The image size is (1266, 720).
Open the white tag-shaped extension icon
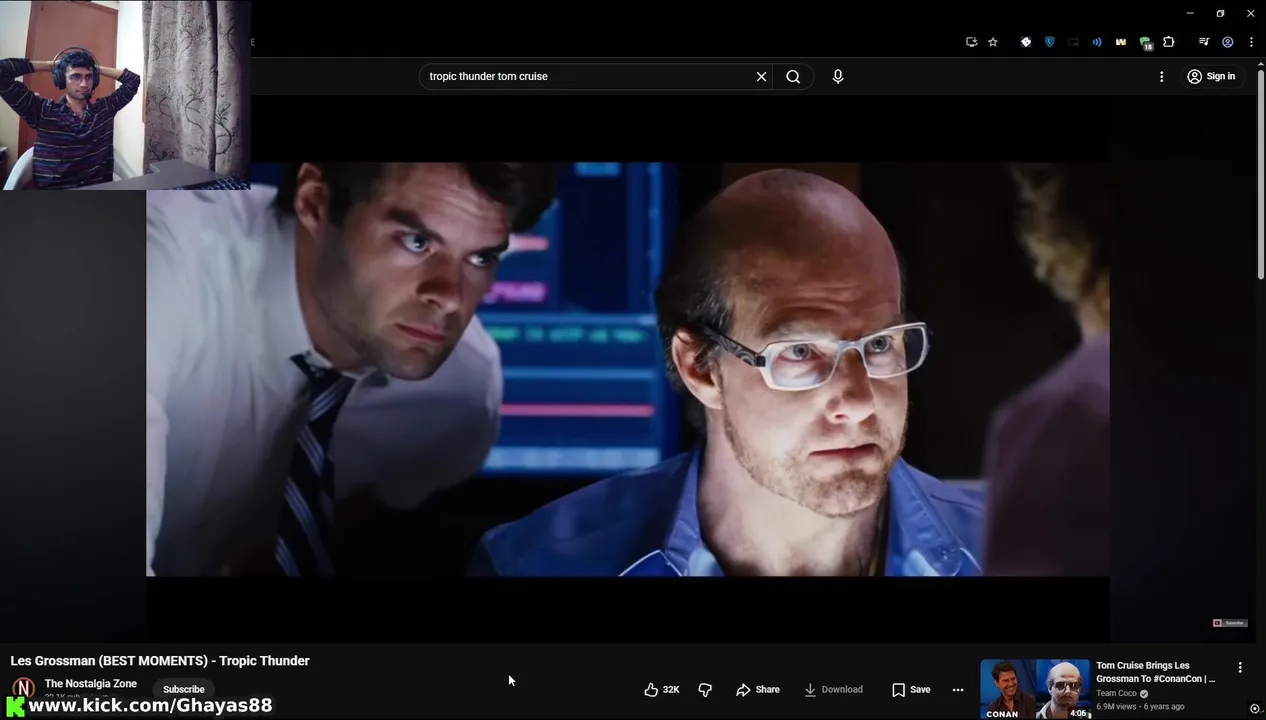click(x=1025, y=42)
